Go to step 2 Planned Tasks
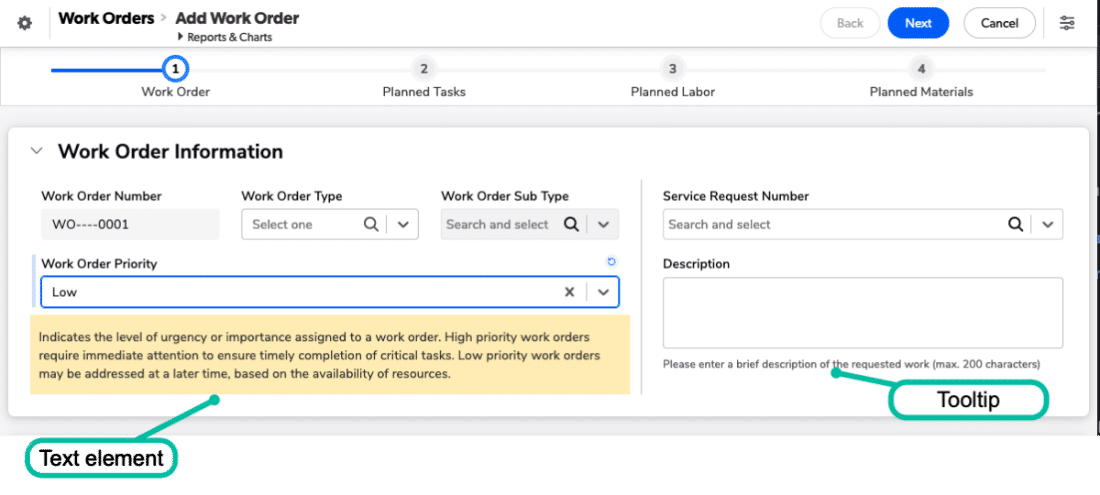Viewport: 1100px width, 495px height. pos(424,70)
